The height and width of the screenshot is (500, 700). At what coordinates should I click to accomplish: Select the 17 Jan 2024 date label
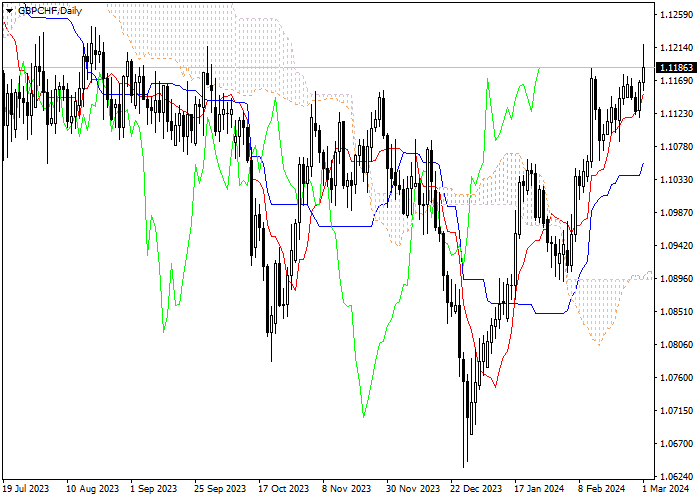click(x=539, y=489)
